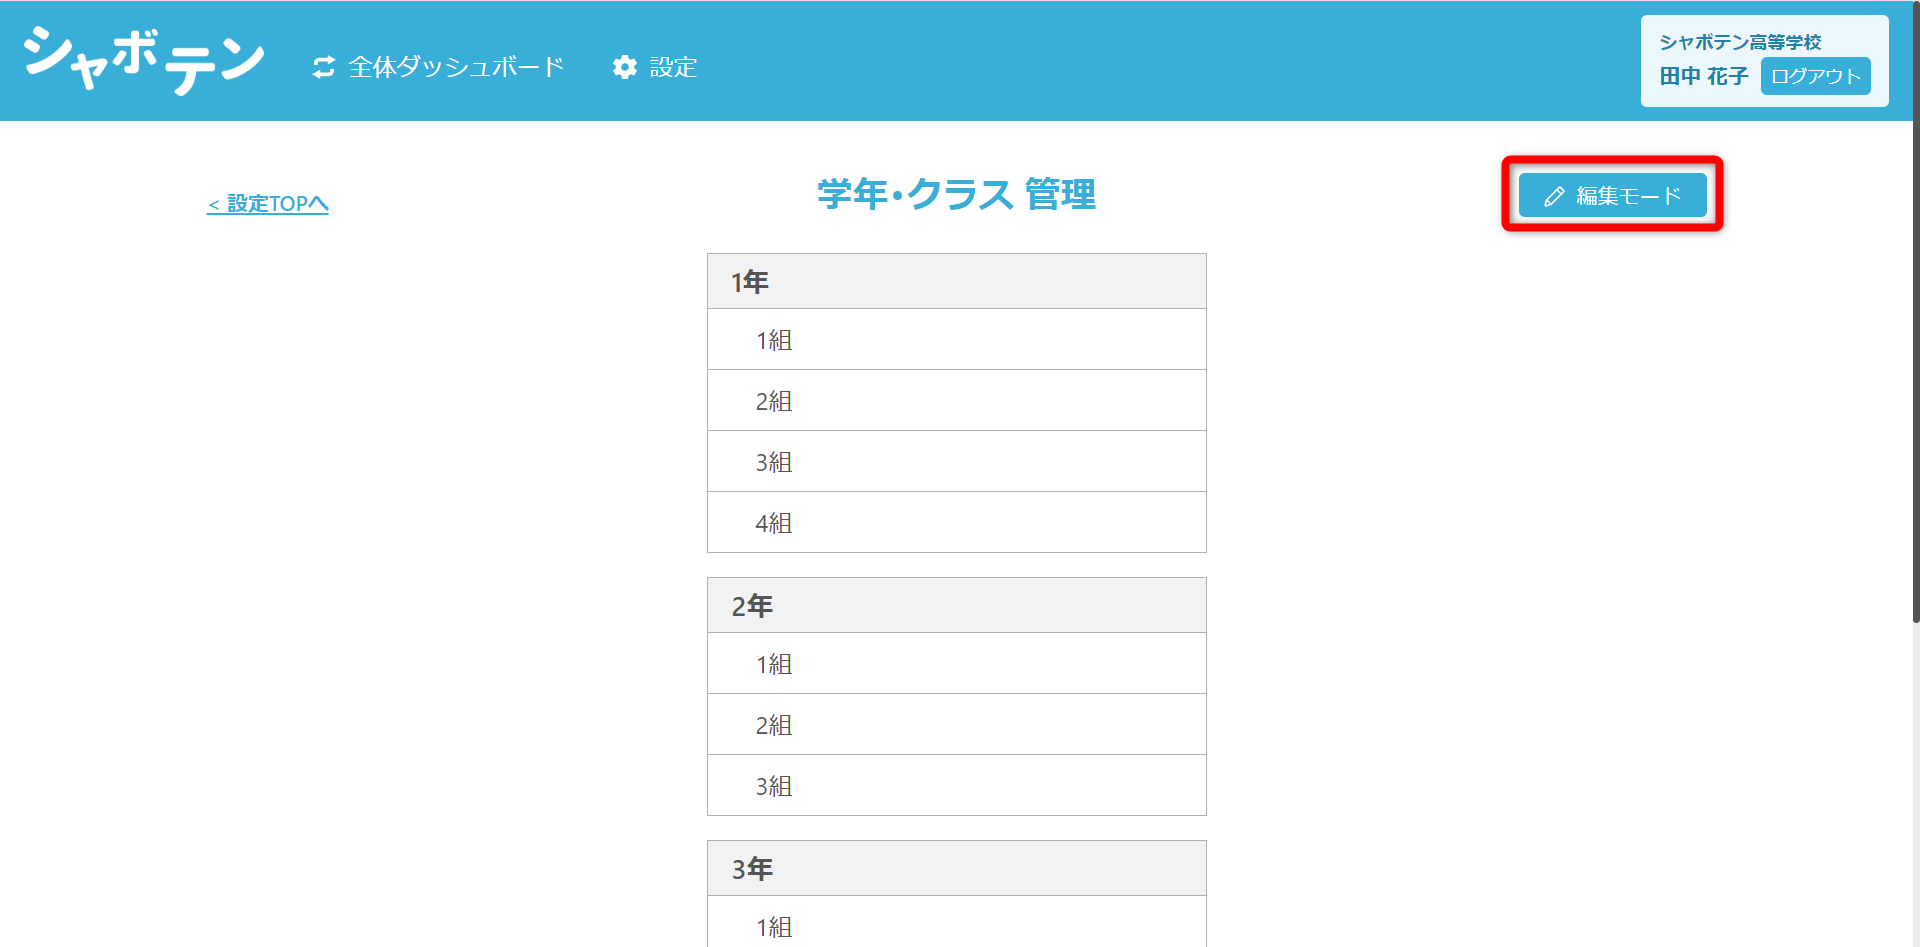Select 4組 under 1年

click(957, 522)
